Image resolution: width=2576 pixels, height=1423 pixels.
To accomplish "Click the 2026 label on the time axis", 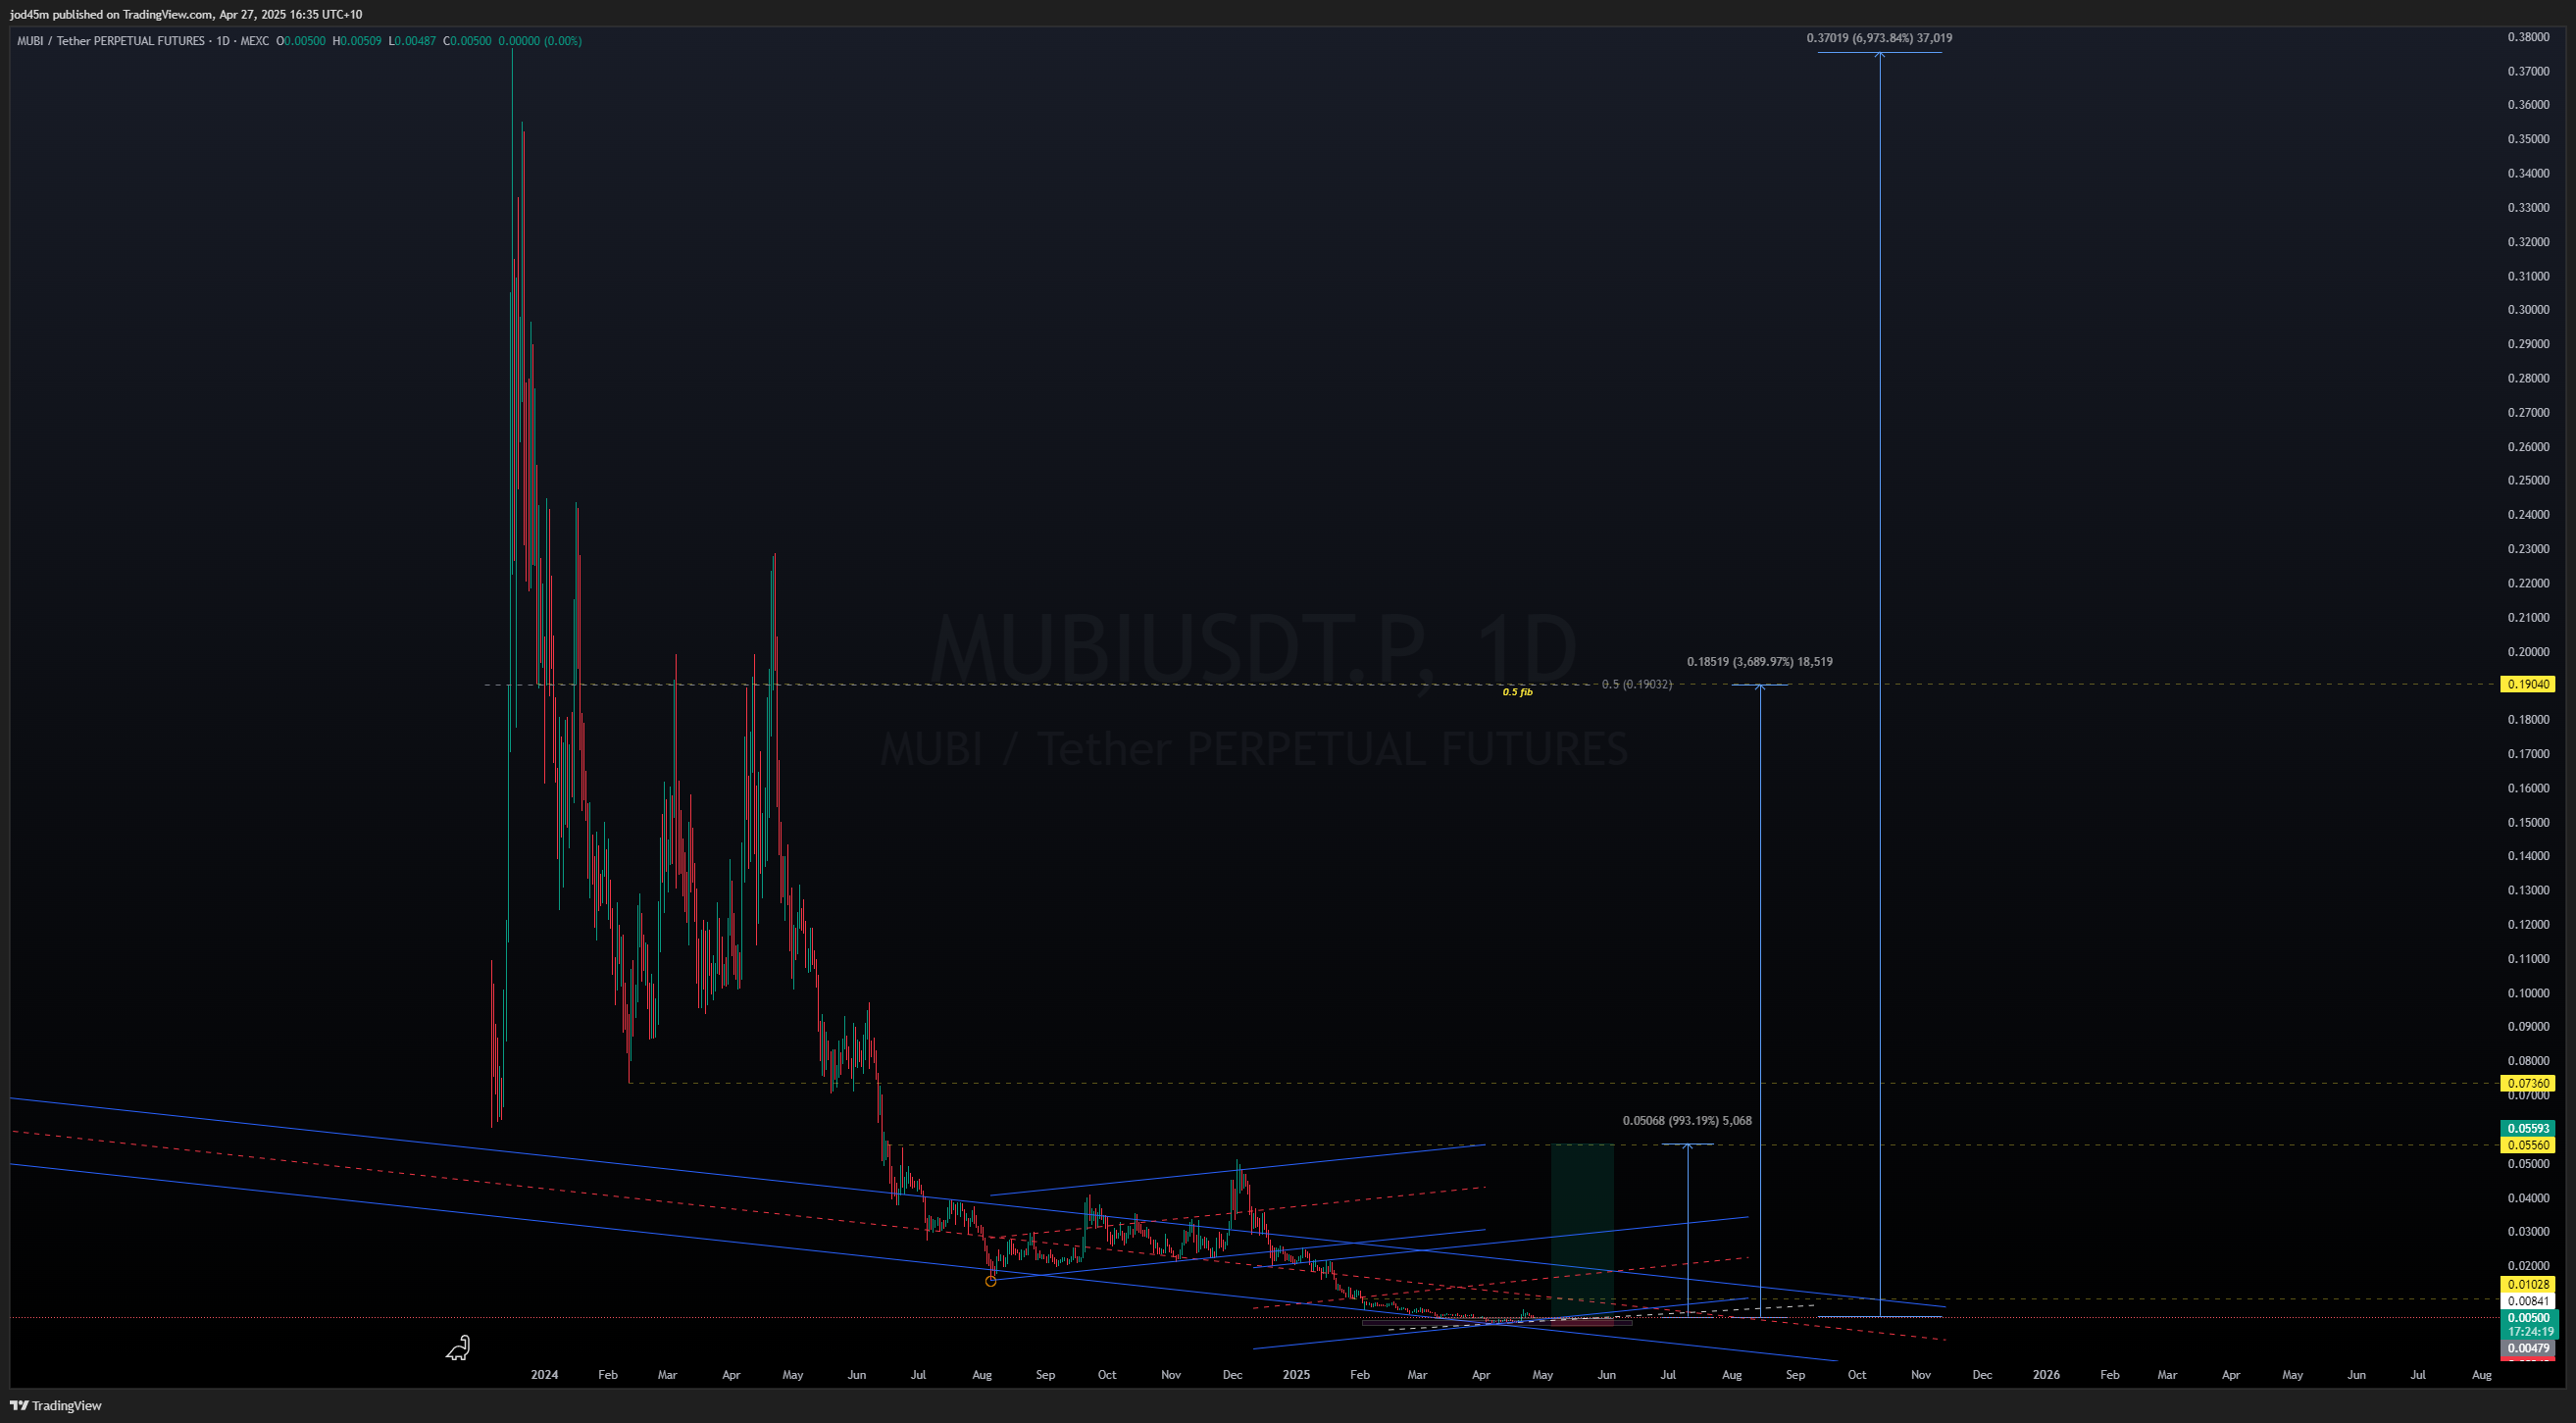I will click(2046, 1375).
